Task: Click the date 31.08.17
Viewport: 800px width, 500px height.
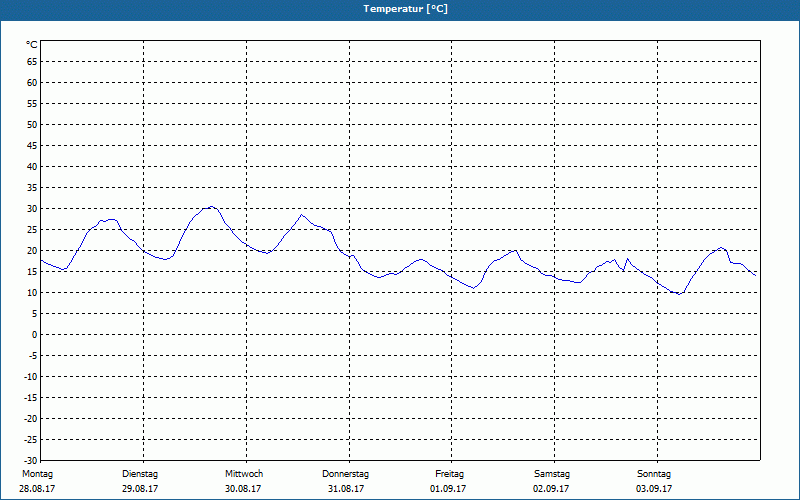Action: tap(346, 489)
